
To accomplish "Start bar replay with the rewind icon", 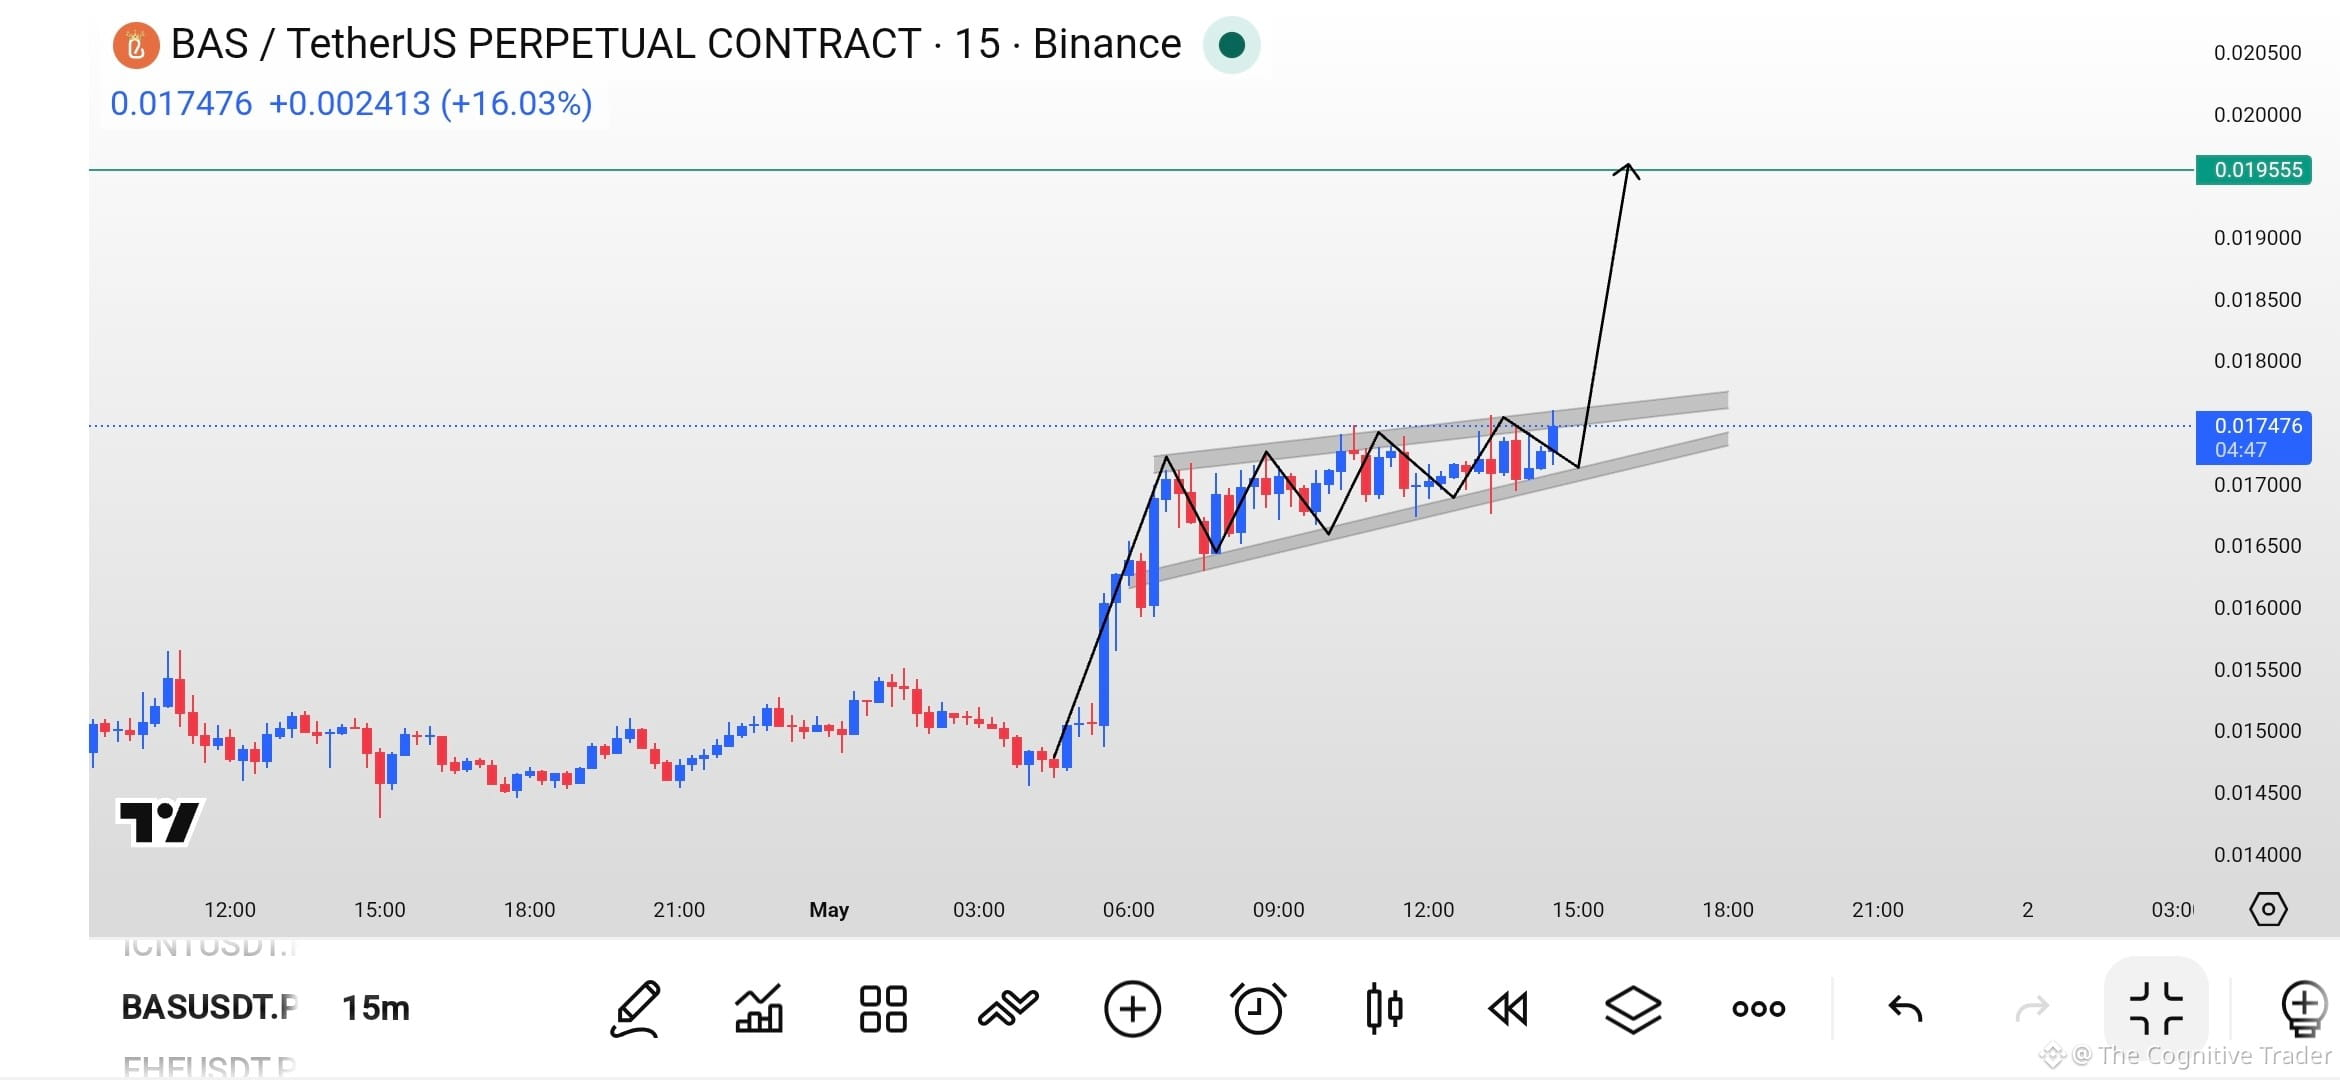I will point(1508,1009).
